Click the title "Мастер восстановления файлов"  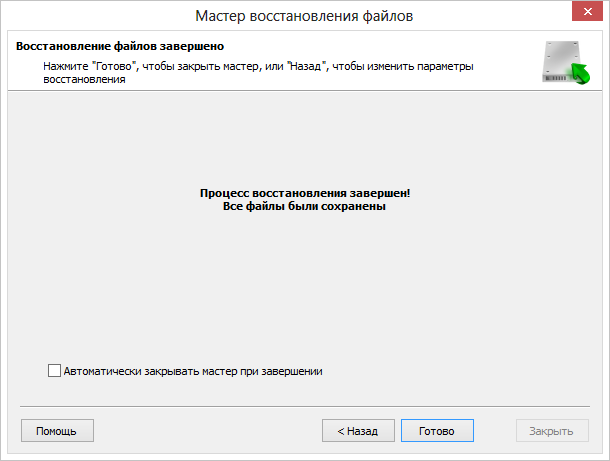pyautogui.click(x=304, y=16)
